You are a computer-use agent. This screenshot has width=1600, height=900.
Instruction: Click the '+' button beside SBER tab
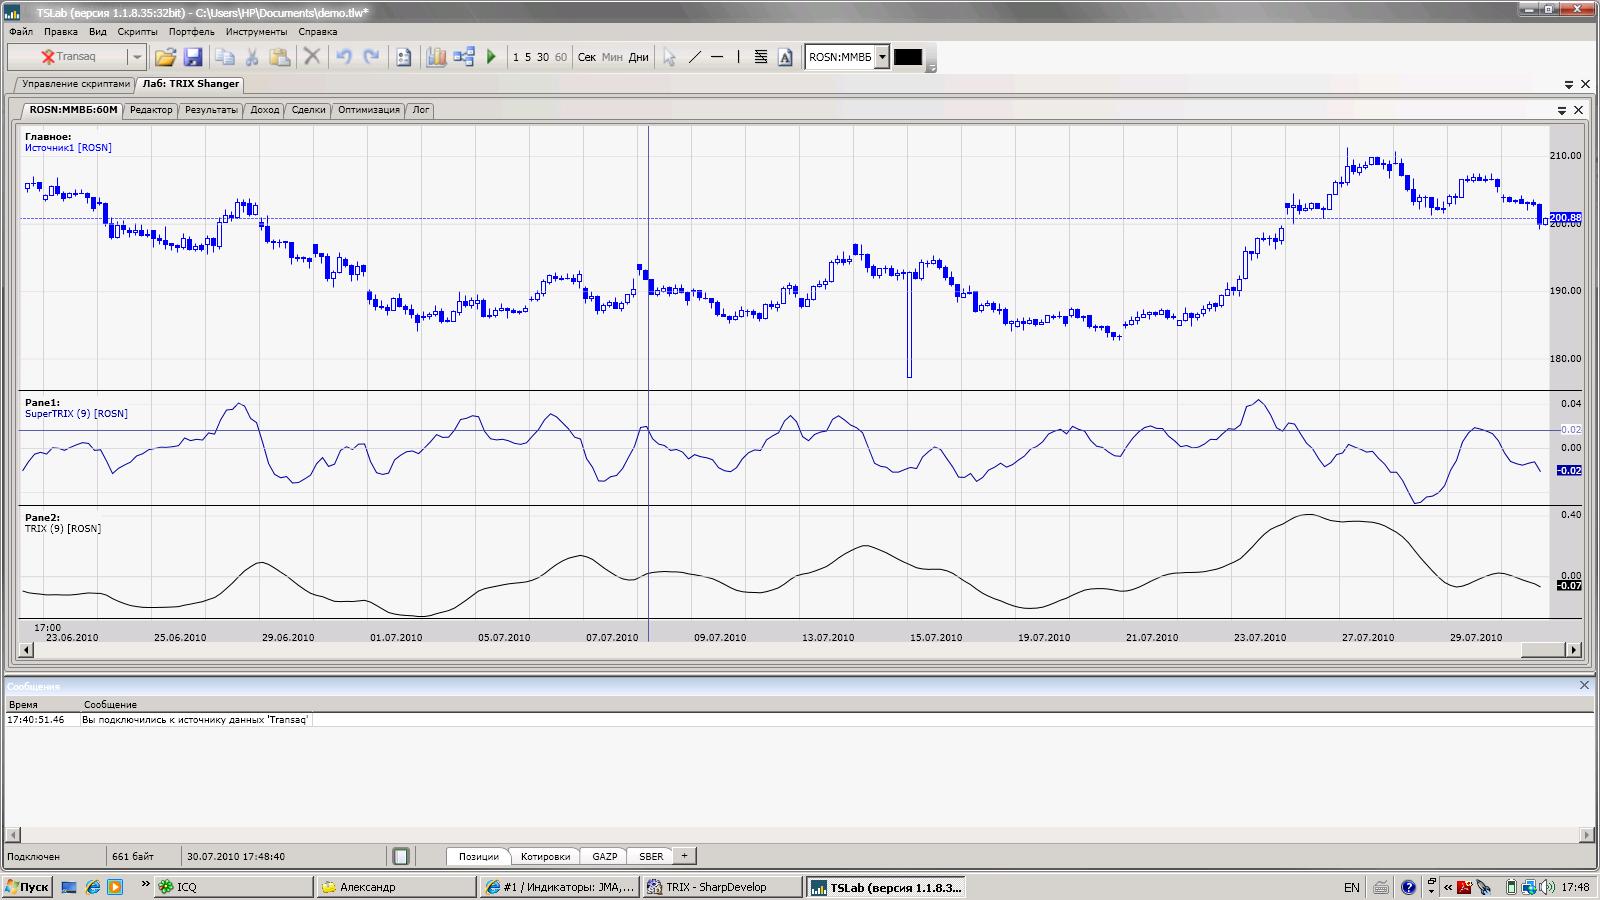point(684,856)
